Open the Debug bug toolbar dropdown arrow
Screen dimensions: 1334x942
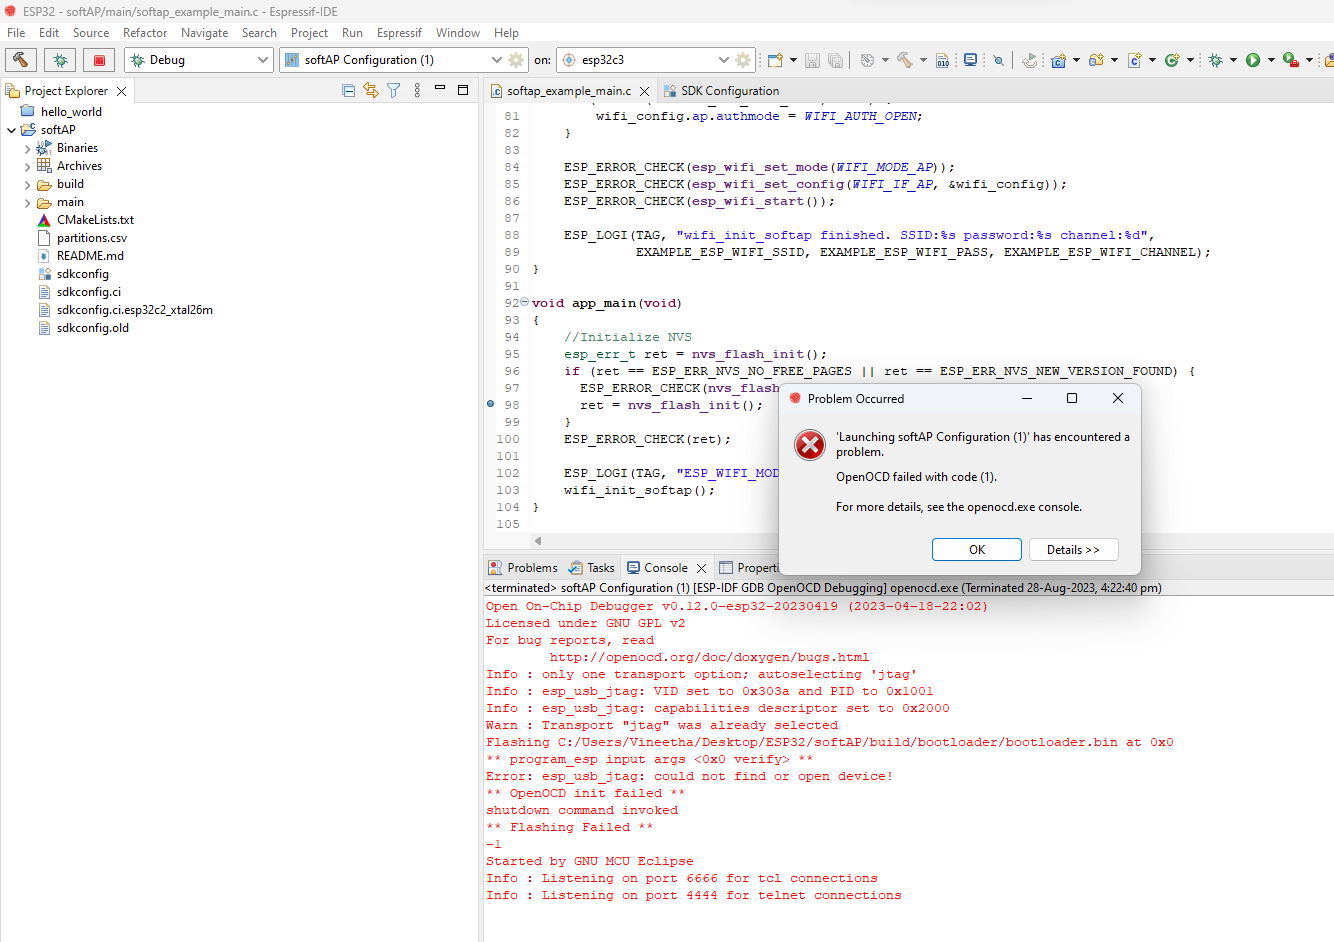1233,60
